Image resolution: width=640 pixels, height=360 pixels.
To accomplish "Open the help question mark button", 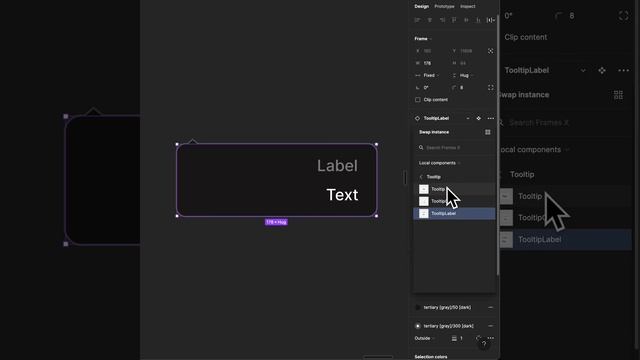I will [x=484, y=344].
